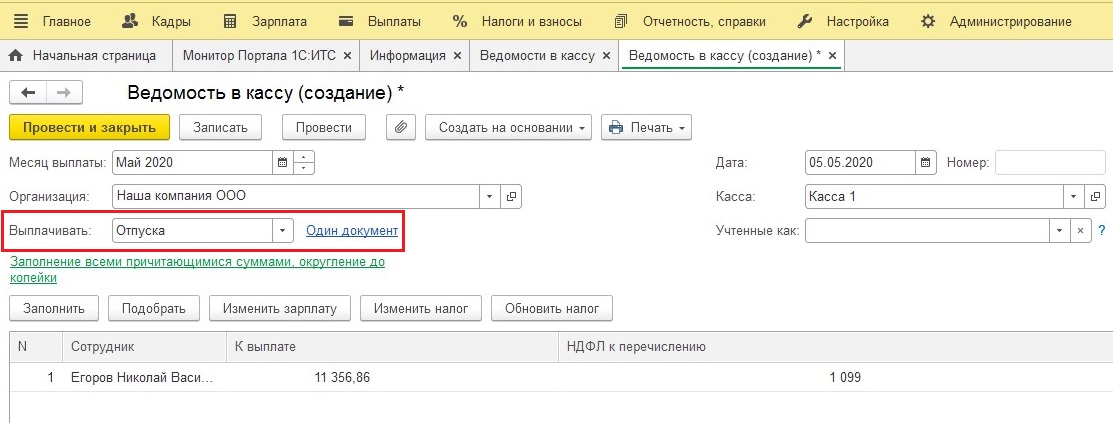Clear the Учтенные как field with X
The image size is (1113, 423).
1079,231
